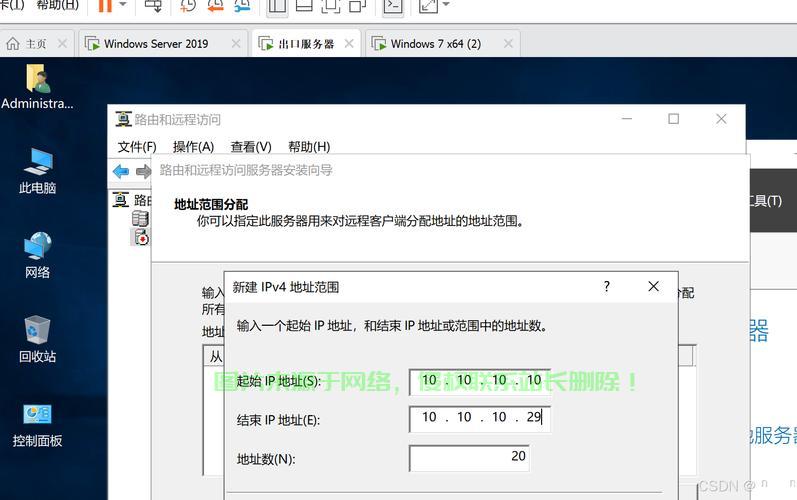The height and width of the screenshot is (500, 797).
Task: Toggle the library sidebar view icon
Action: 277,6
